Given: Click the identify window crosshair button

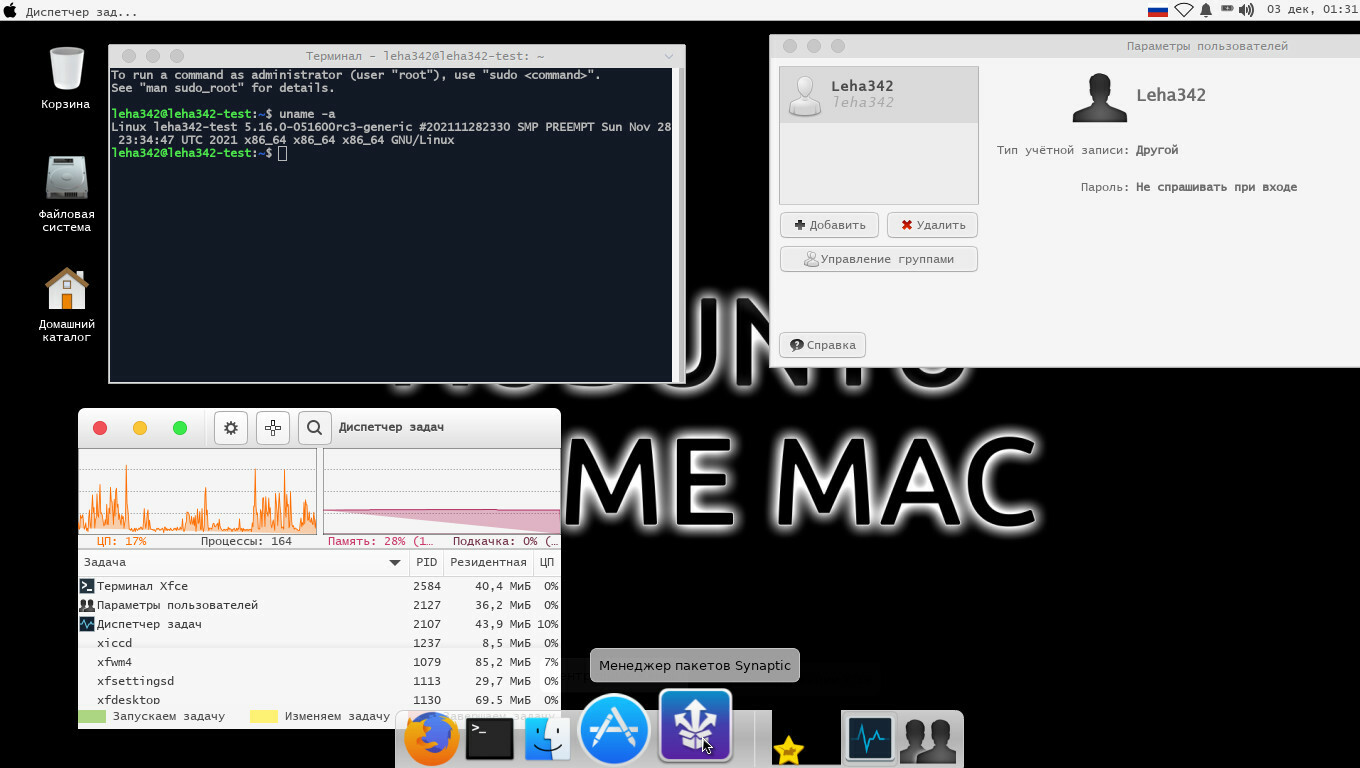Looking at the screenshot, I should tap(273, 428).
